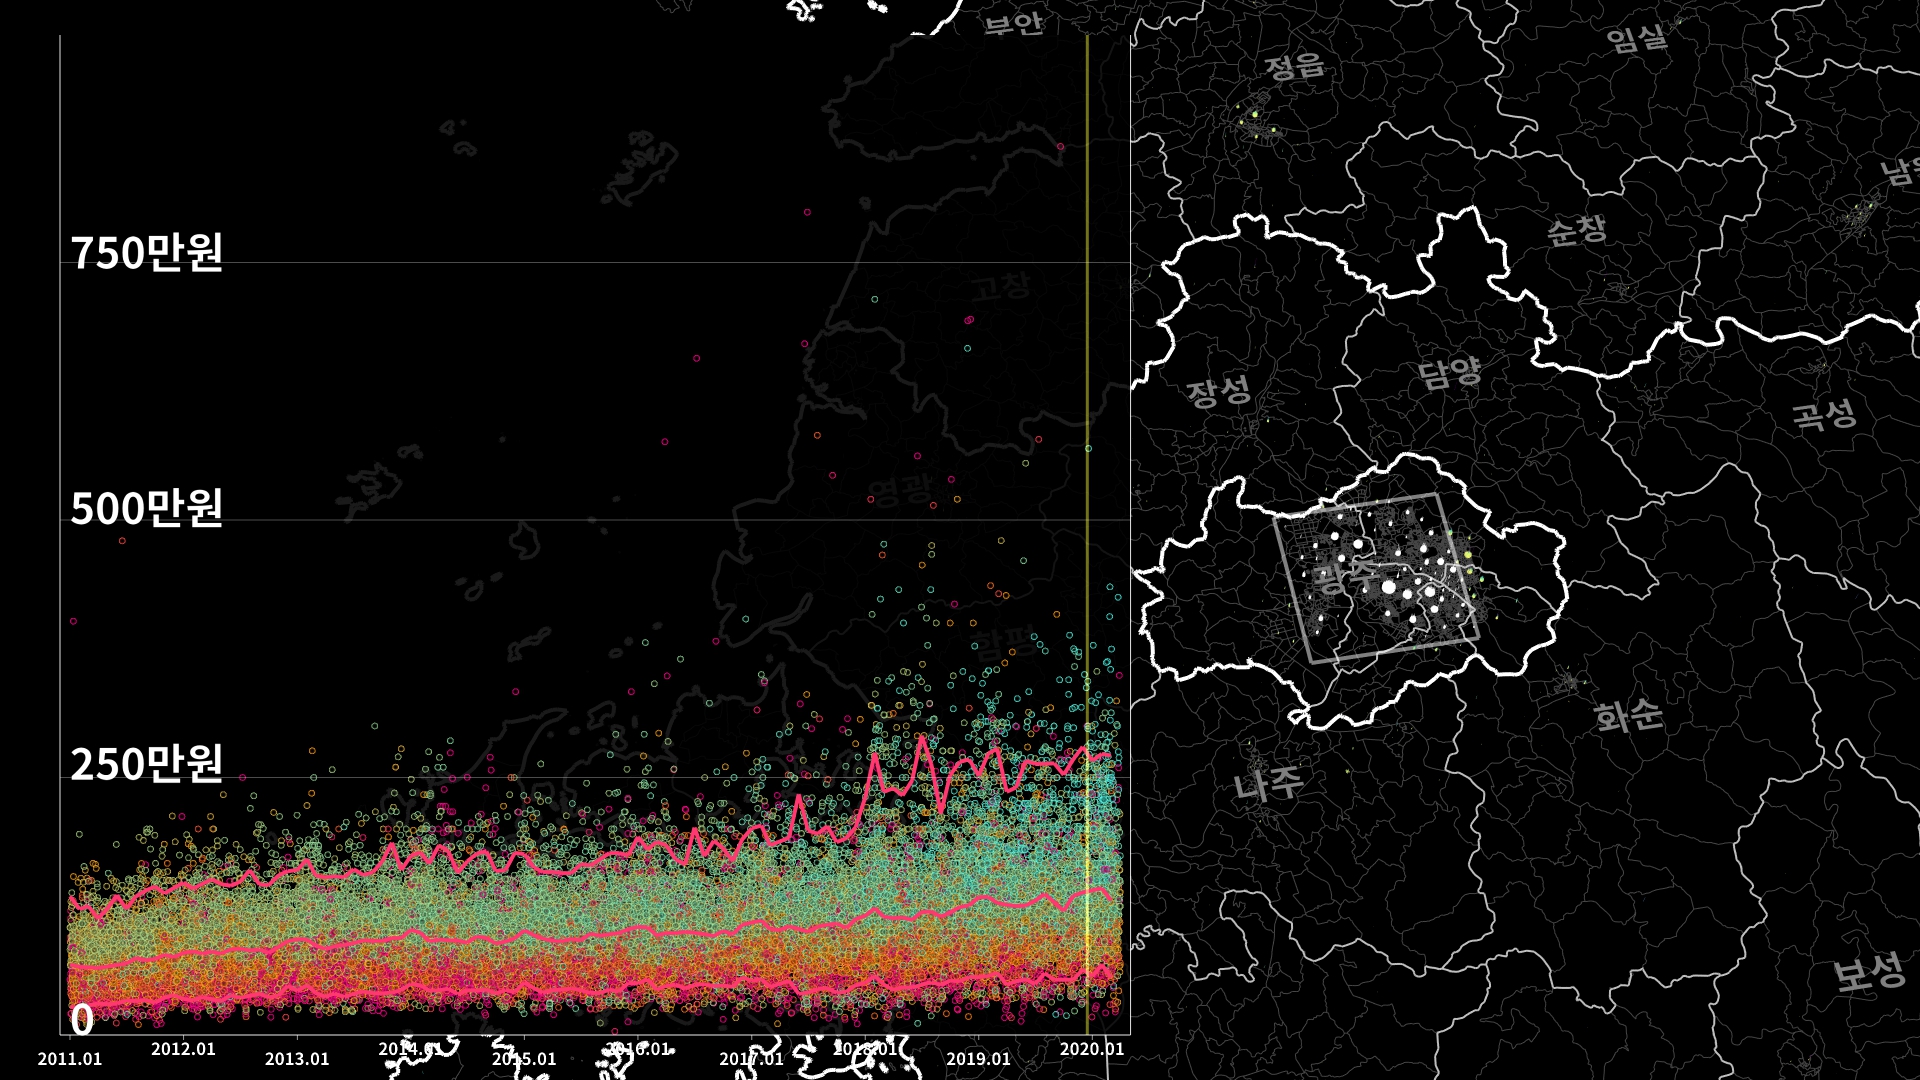Click the 나주 map label
This screenshot has height=1080, width=1920.
coord(1267,783)
